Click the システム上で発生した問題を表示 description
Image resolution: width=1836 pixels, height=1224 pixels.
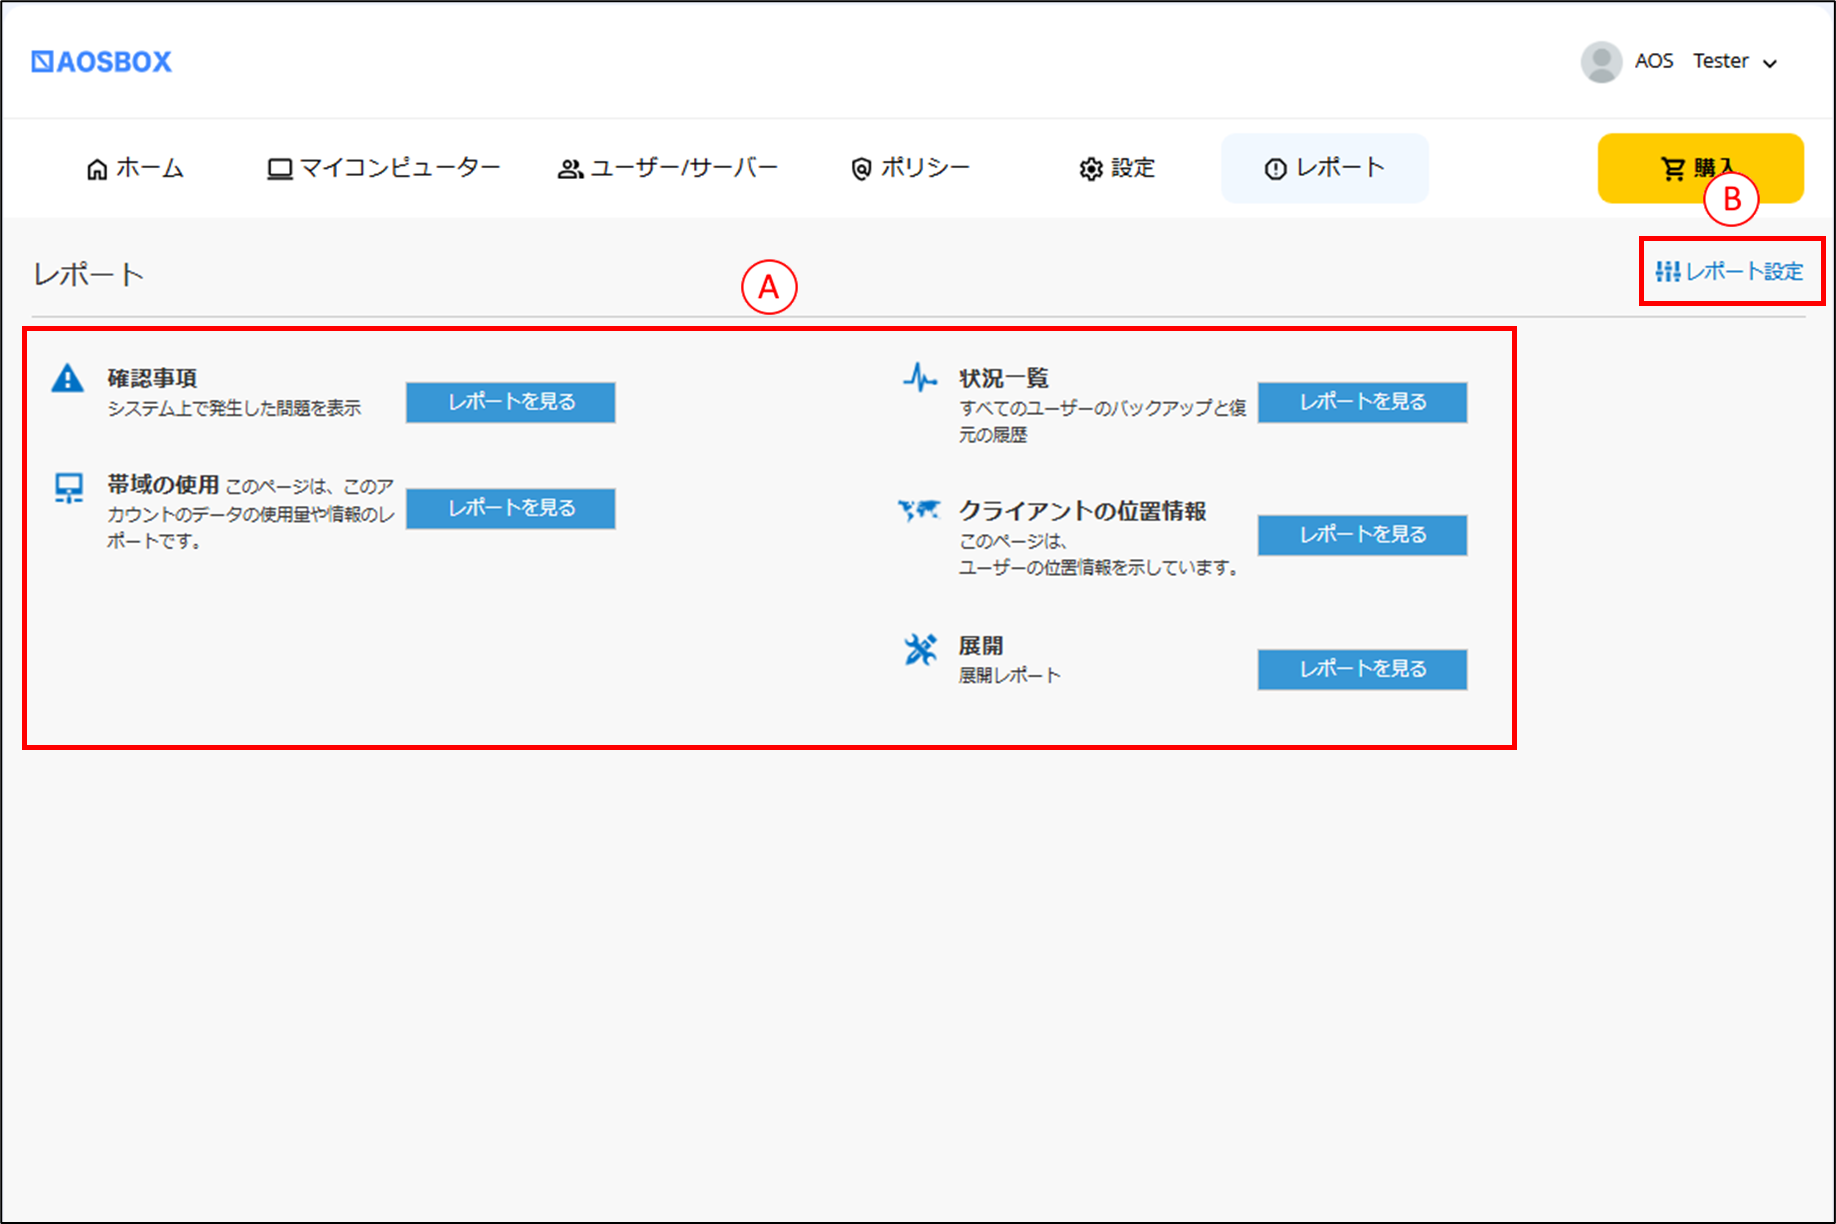click(234, 408)
